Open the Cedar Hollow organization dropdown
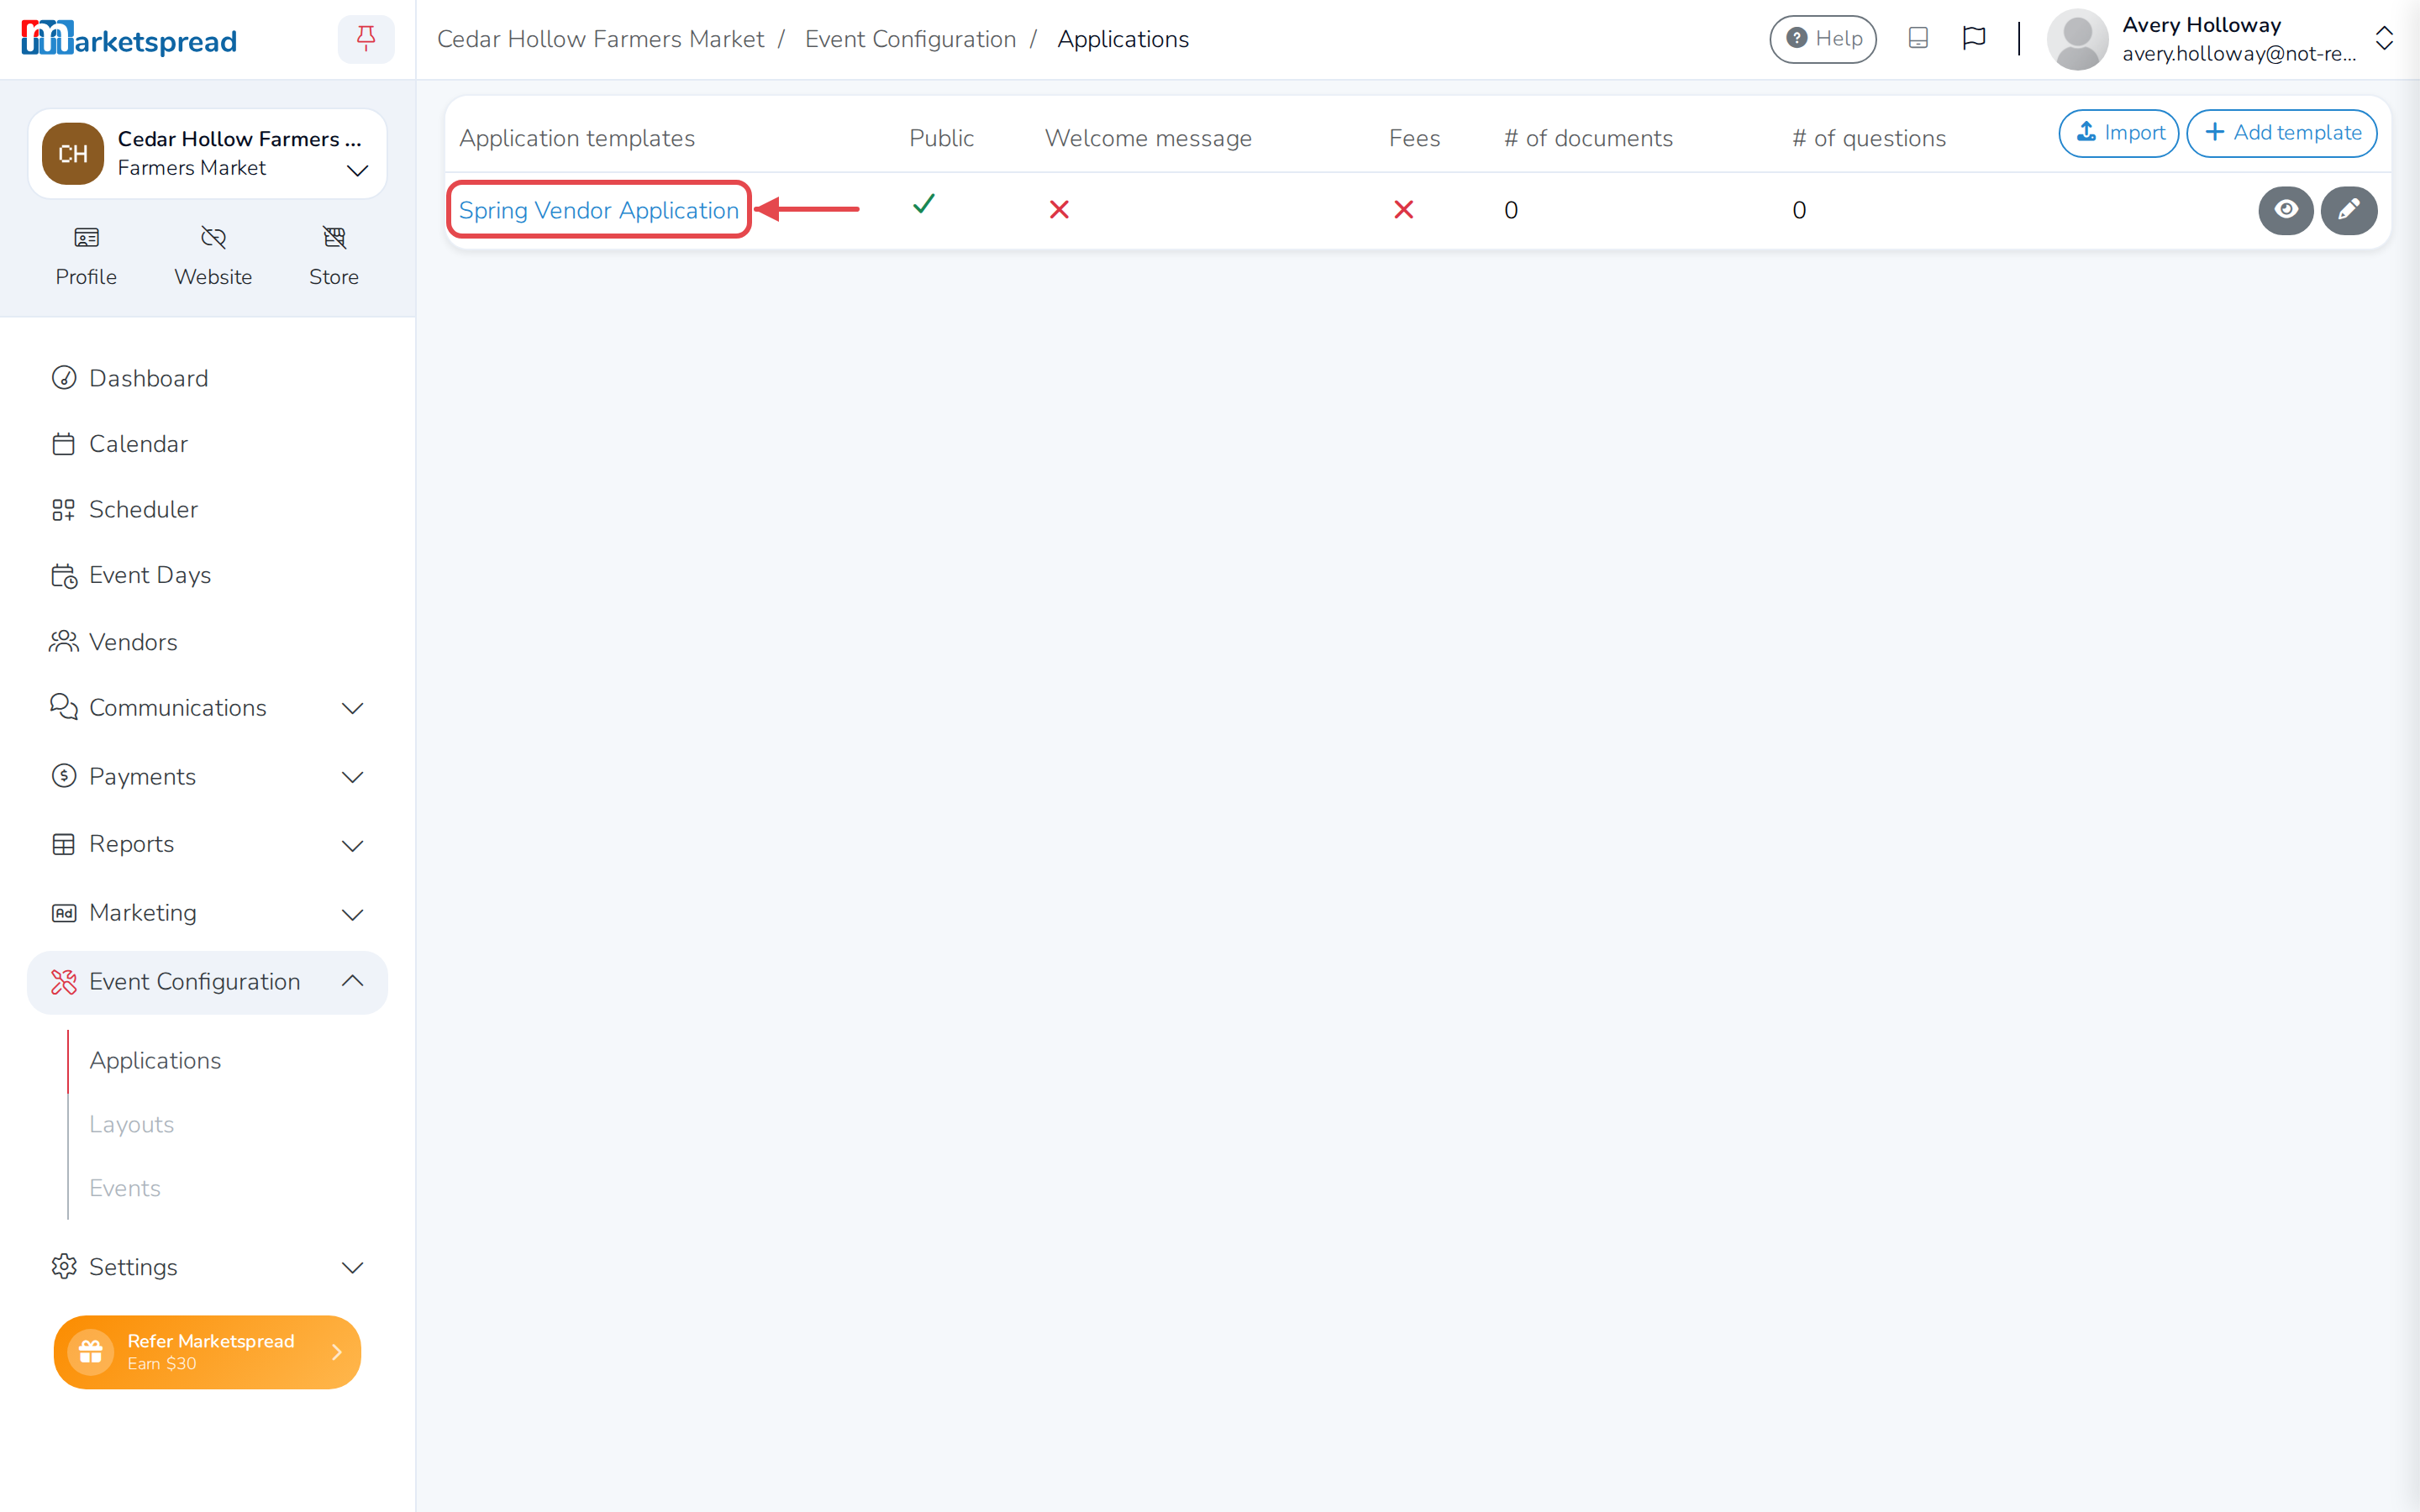 pyautogui.click(x=207, y=153)
